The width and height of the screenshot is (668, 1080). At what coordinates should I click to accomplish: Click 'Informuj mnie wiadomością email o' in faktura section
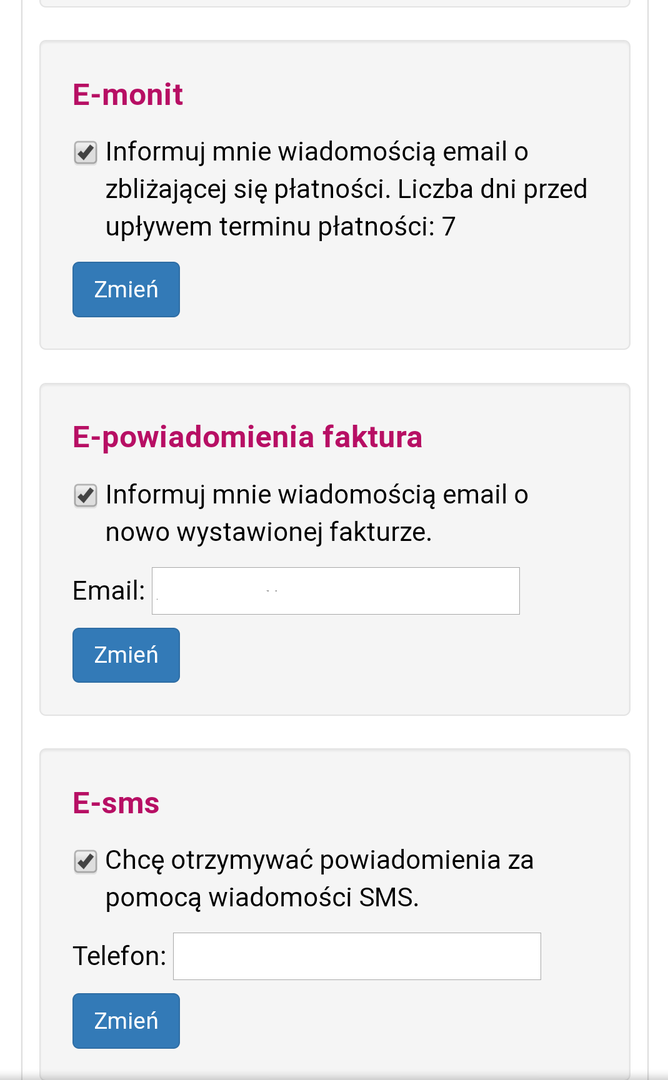[317, 495]
